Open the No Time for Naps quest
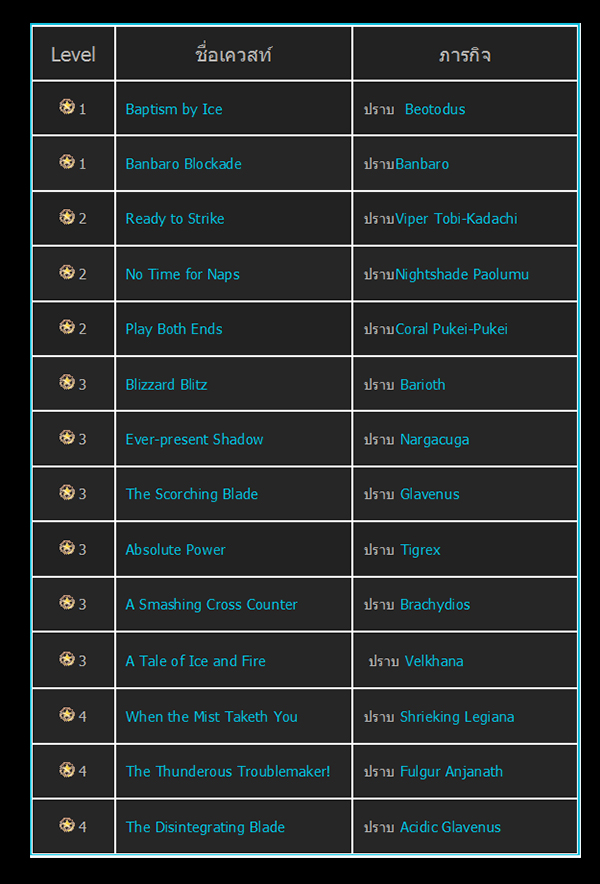Screen dimensions: 600x884 pyautogui.click(x=182, y=274)
